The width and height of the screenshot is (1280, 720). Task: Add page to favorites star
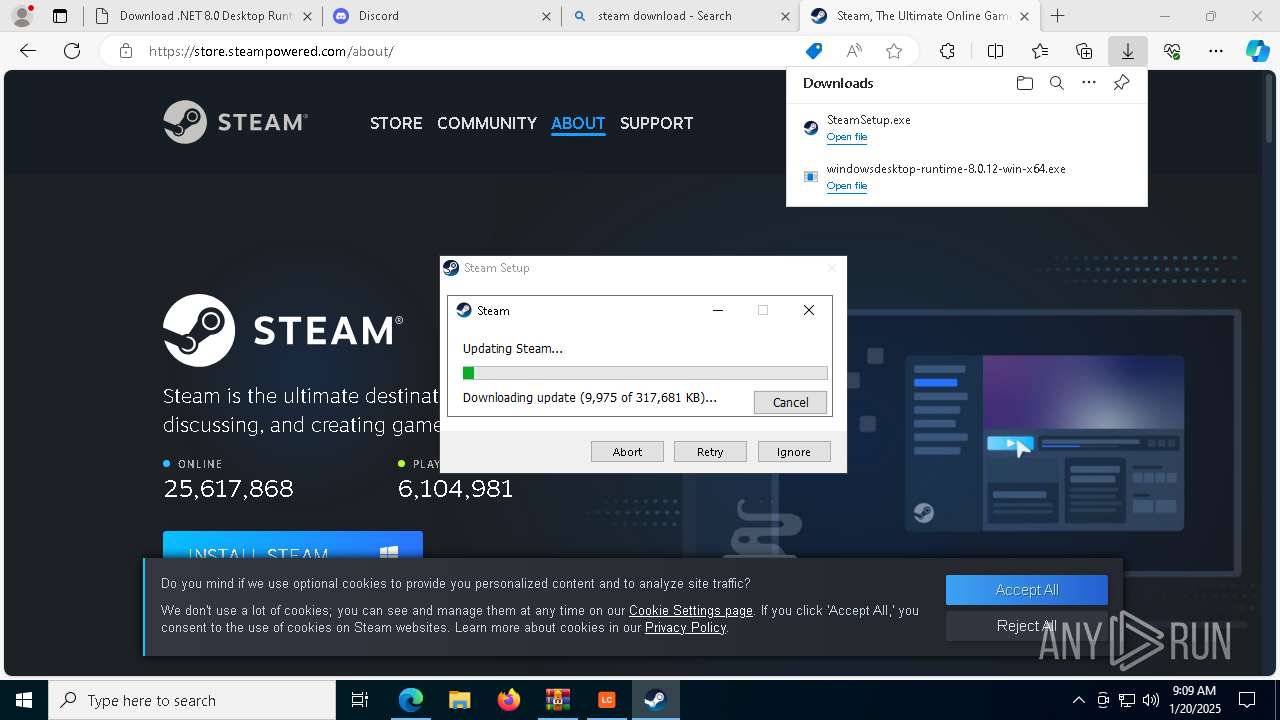click(x=894, y=51)
